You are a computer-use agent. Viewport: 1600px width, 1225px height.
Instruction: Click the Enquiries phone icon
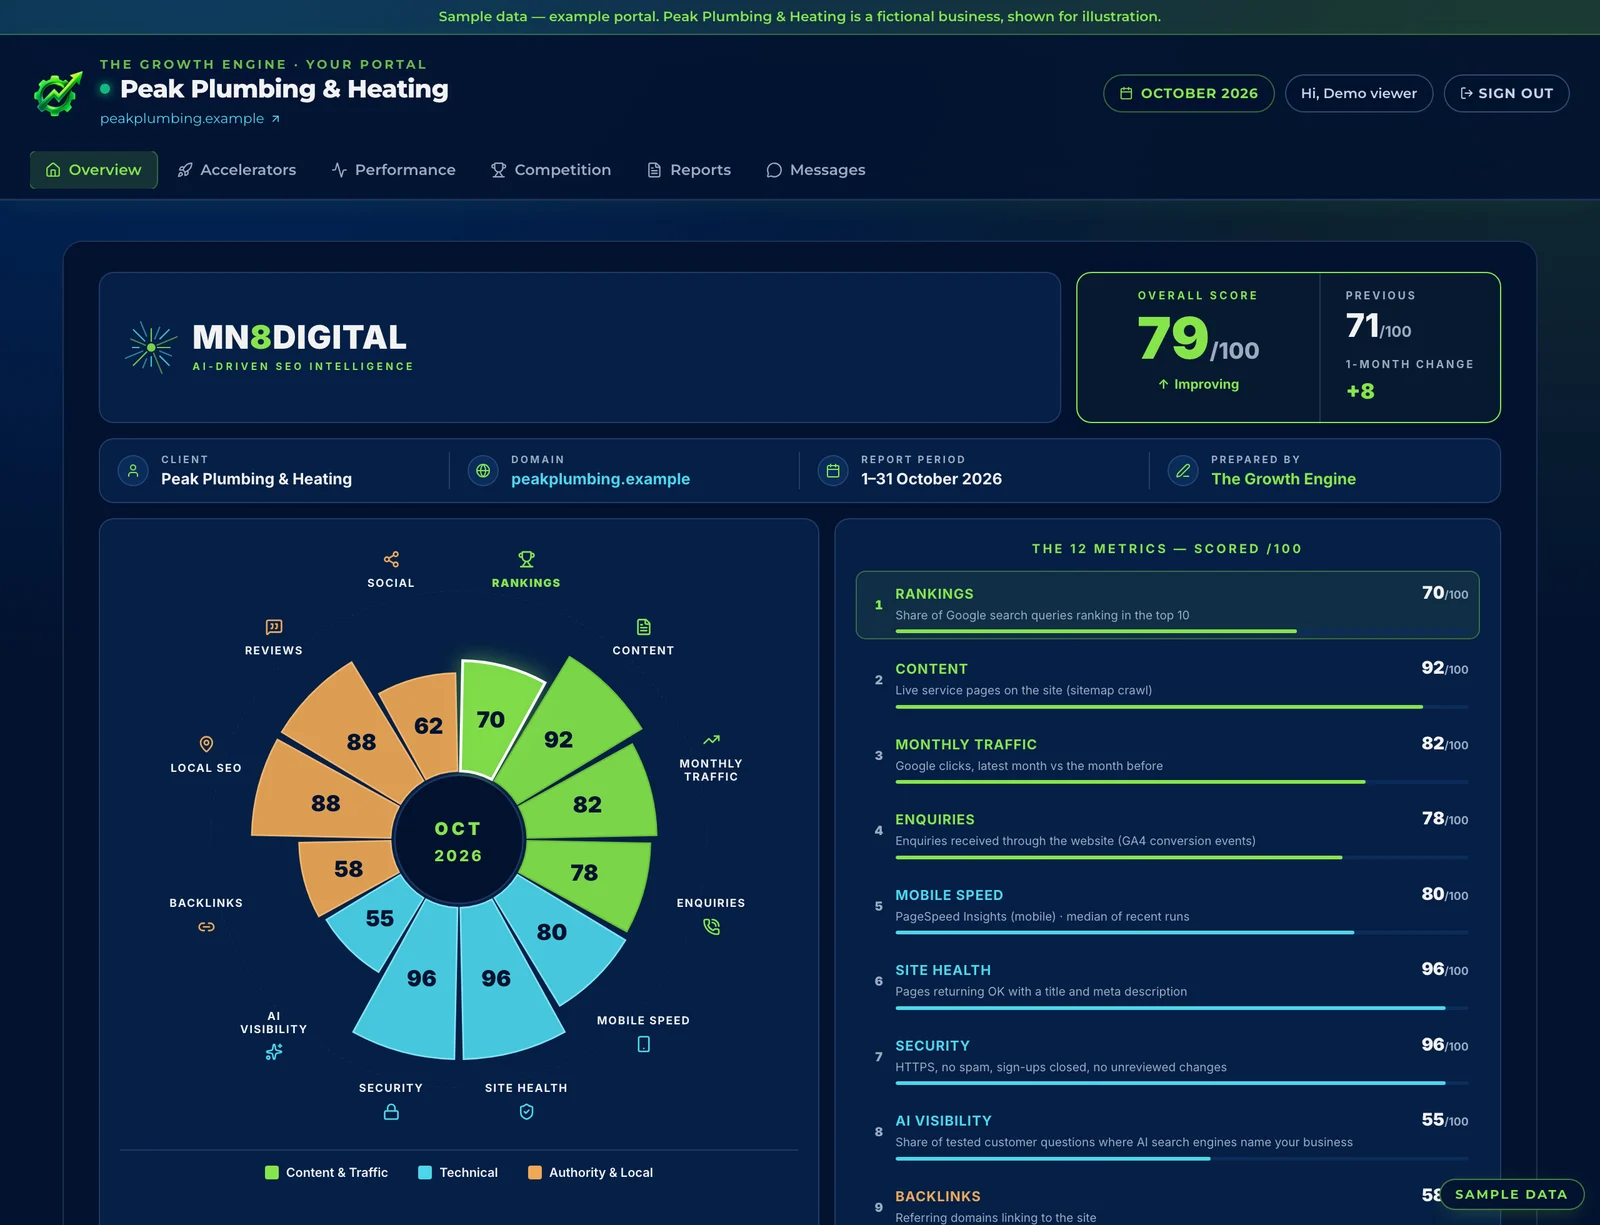(x=711, y=927)
